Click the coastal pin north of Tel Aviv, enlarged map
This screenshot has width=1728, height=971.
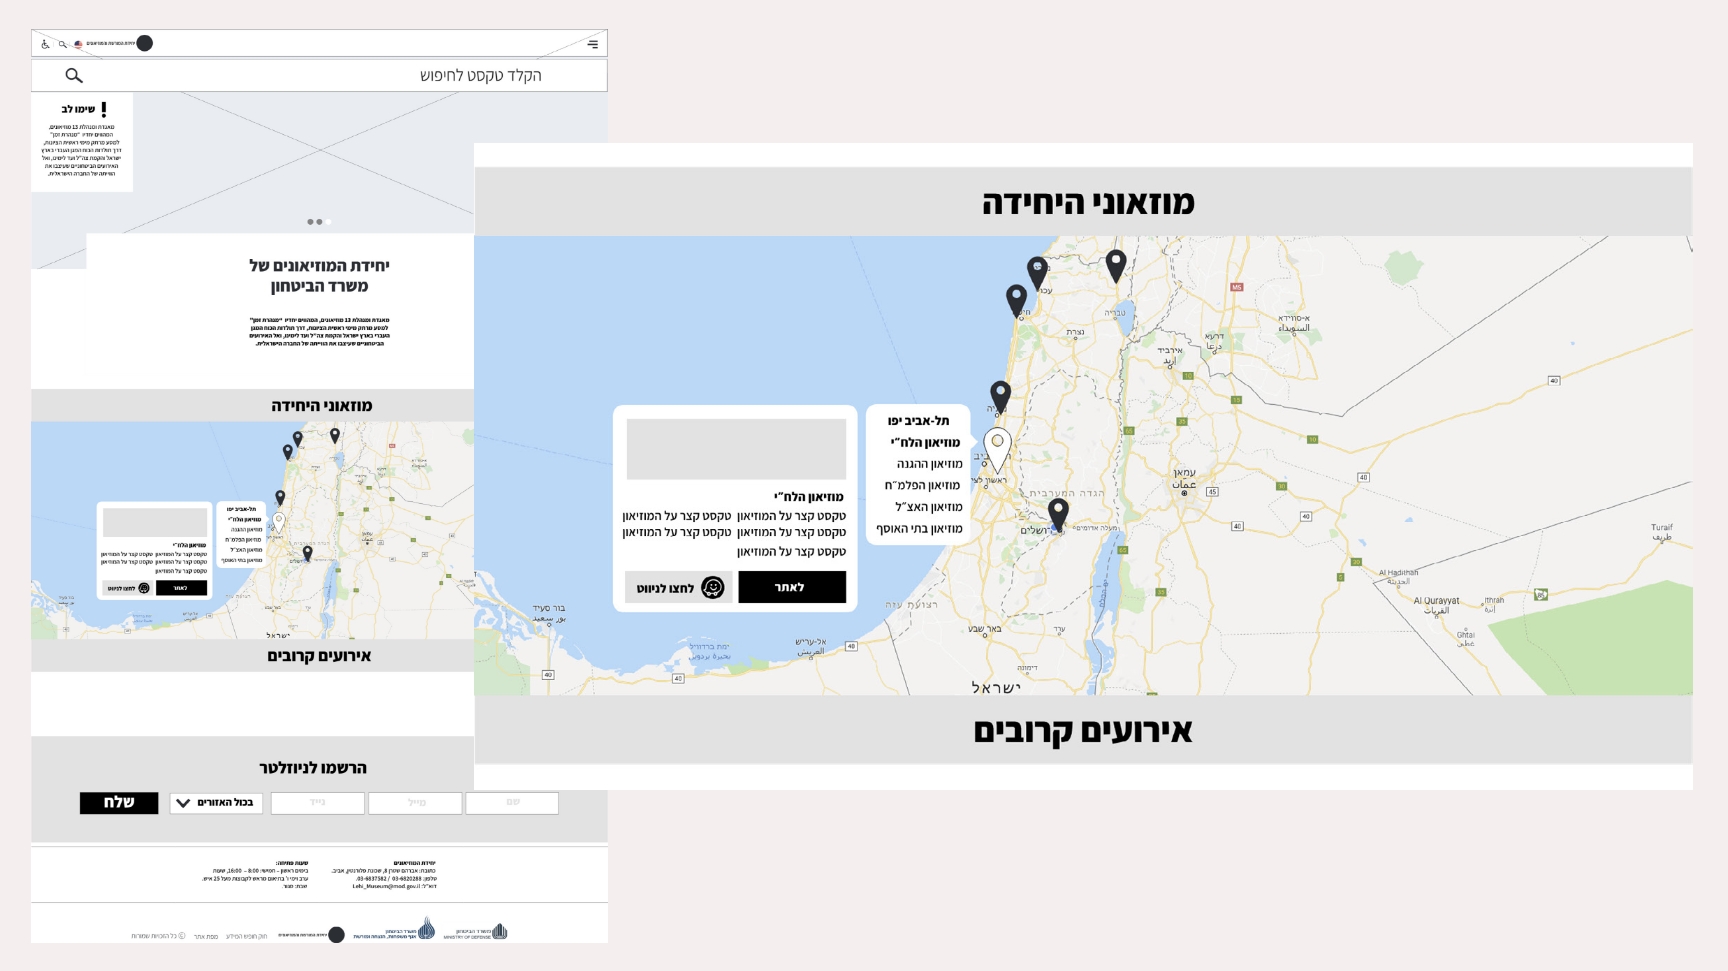click(1000, 396)
